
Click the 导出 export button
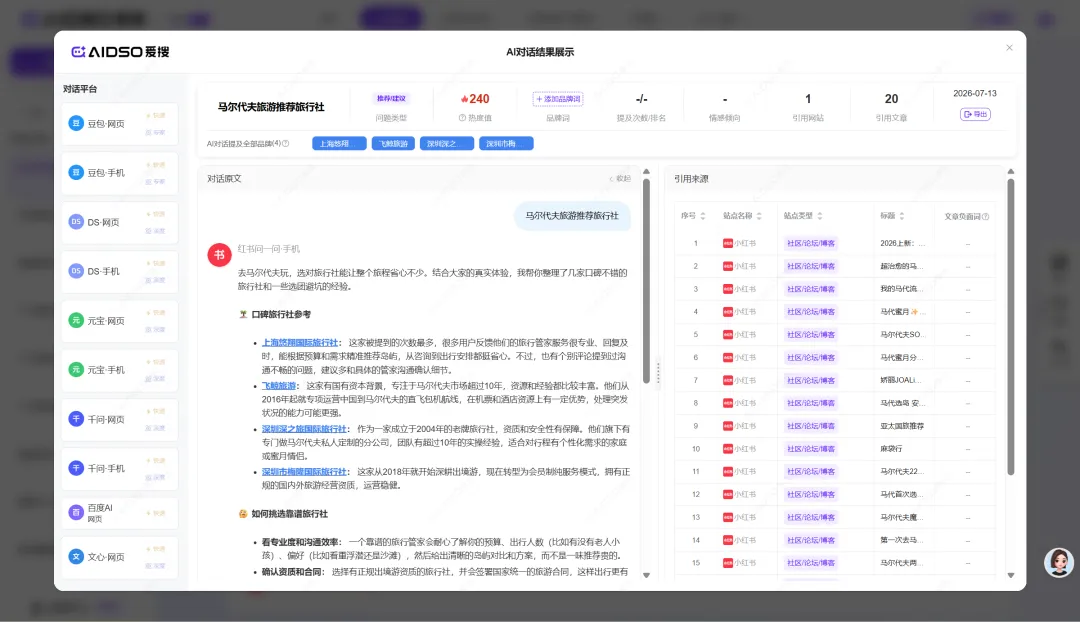pyautogui.click(x=975, y=114)
